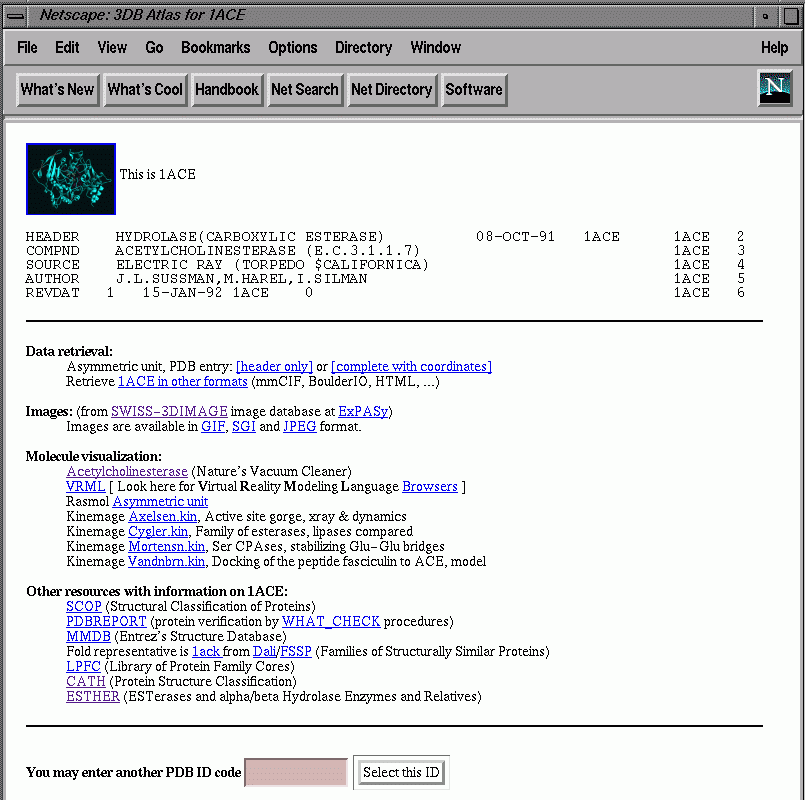Visit the ExPASy link

363,411
